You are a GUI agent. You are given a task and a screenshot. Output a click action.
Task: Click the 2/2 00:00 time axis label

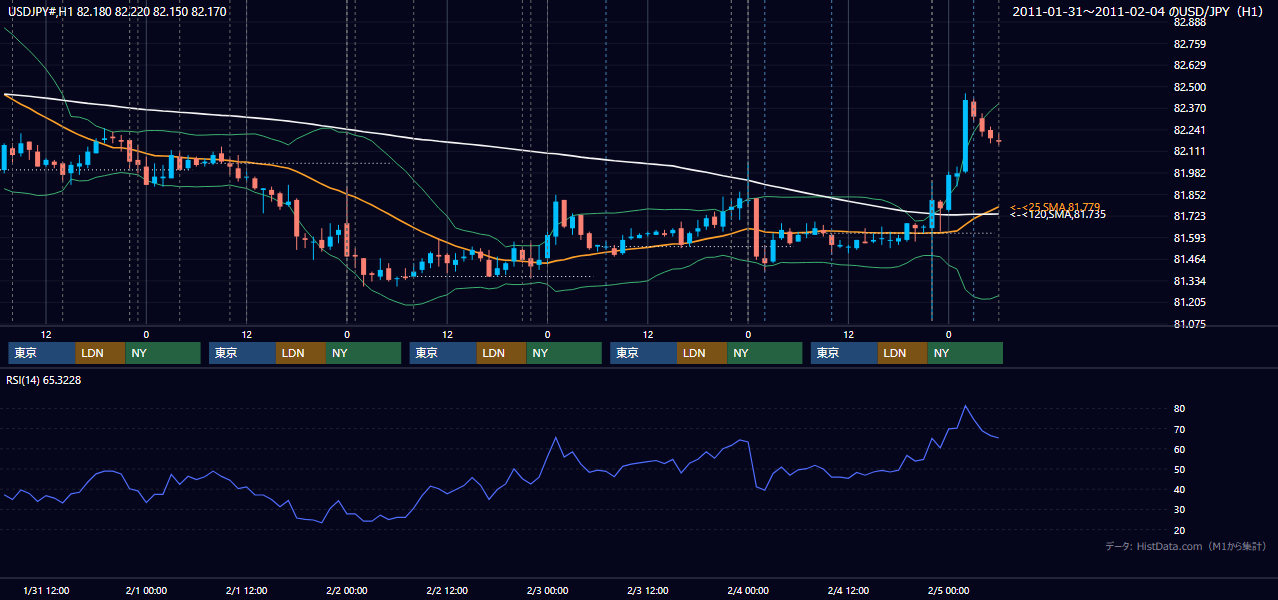[x=346, y=591]
